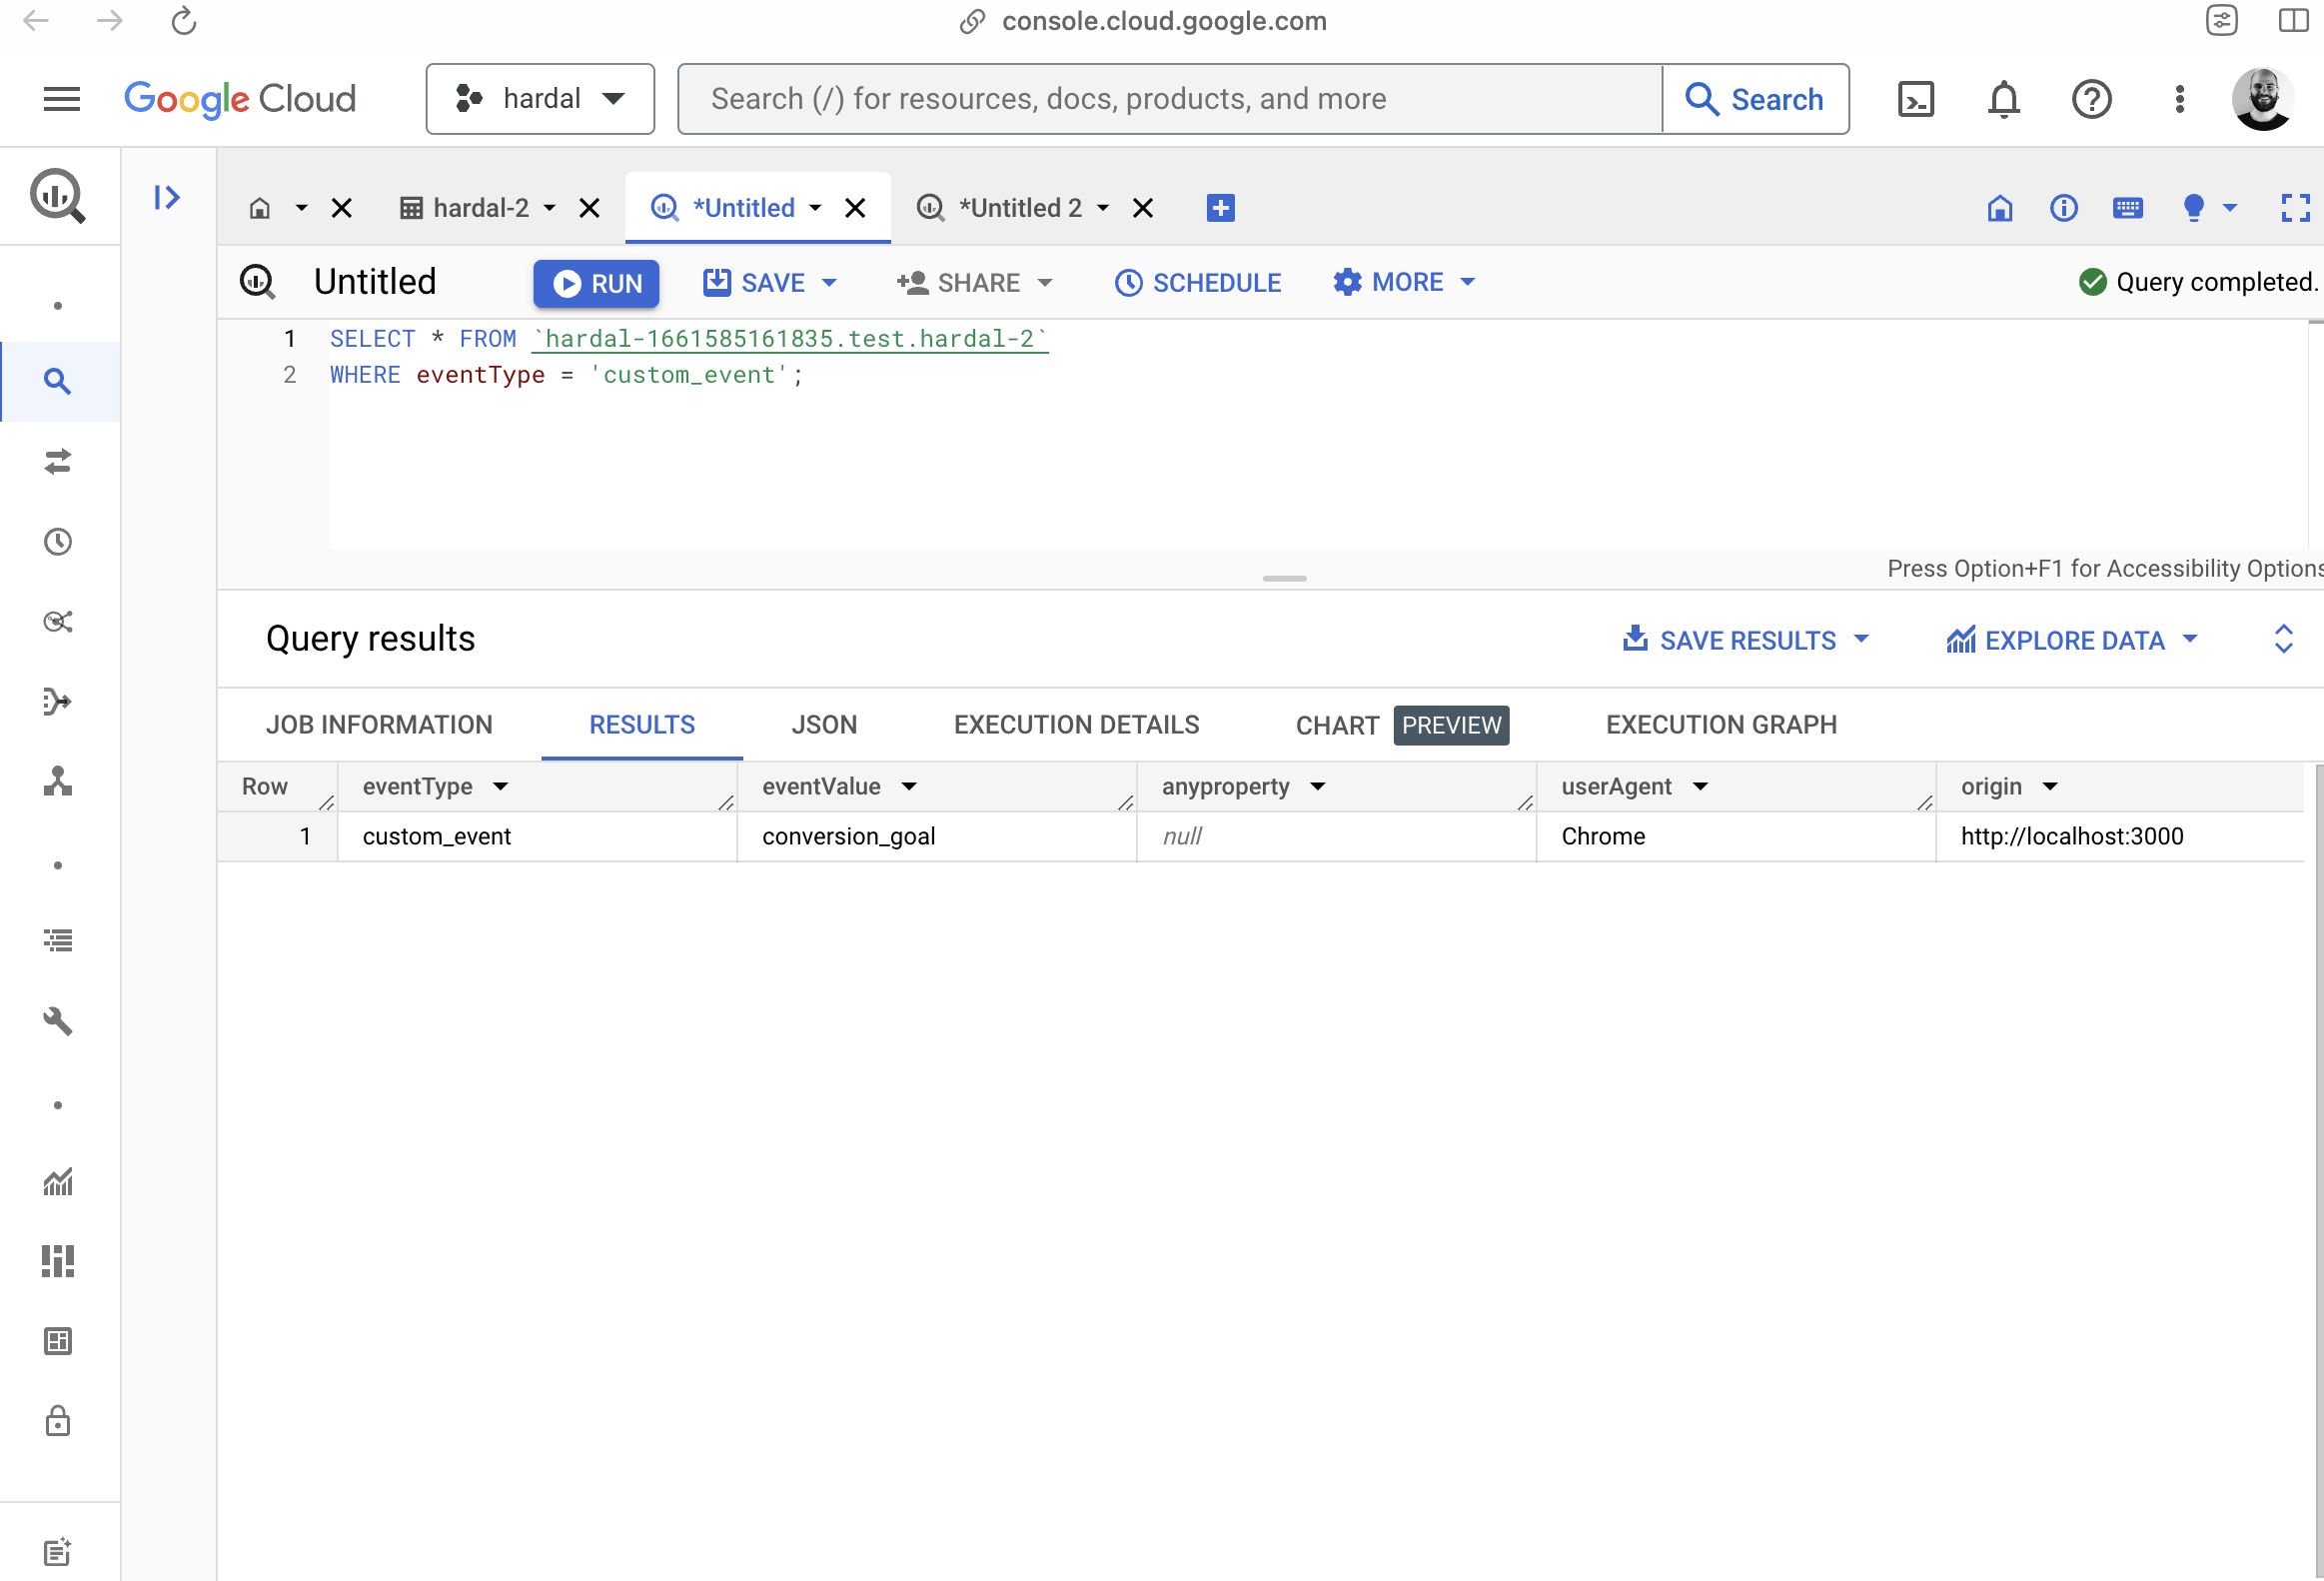
Task: Open the eventType column menu arrow
Action: coord(501,787)
